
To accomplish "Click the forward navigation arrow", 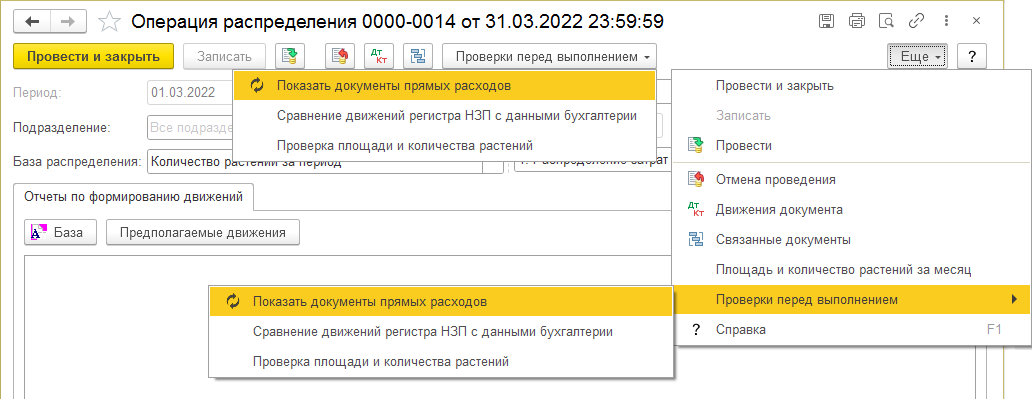I will coord(67,21).
